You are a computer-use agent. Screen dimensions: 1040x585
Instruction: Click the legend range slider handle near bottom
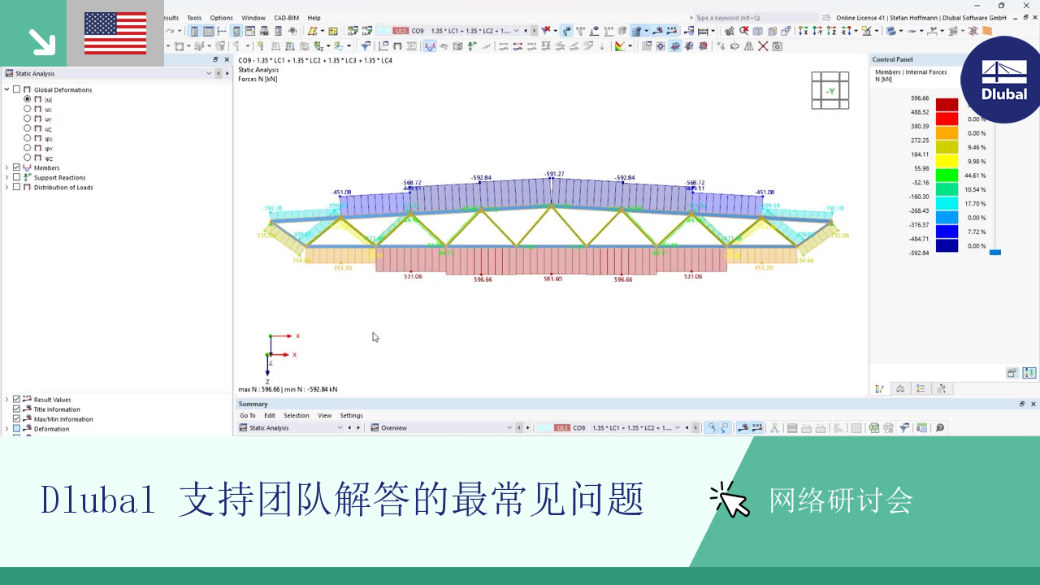pyautogui.click(x=995, y=252)
